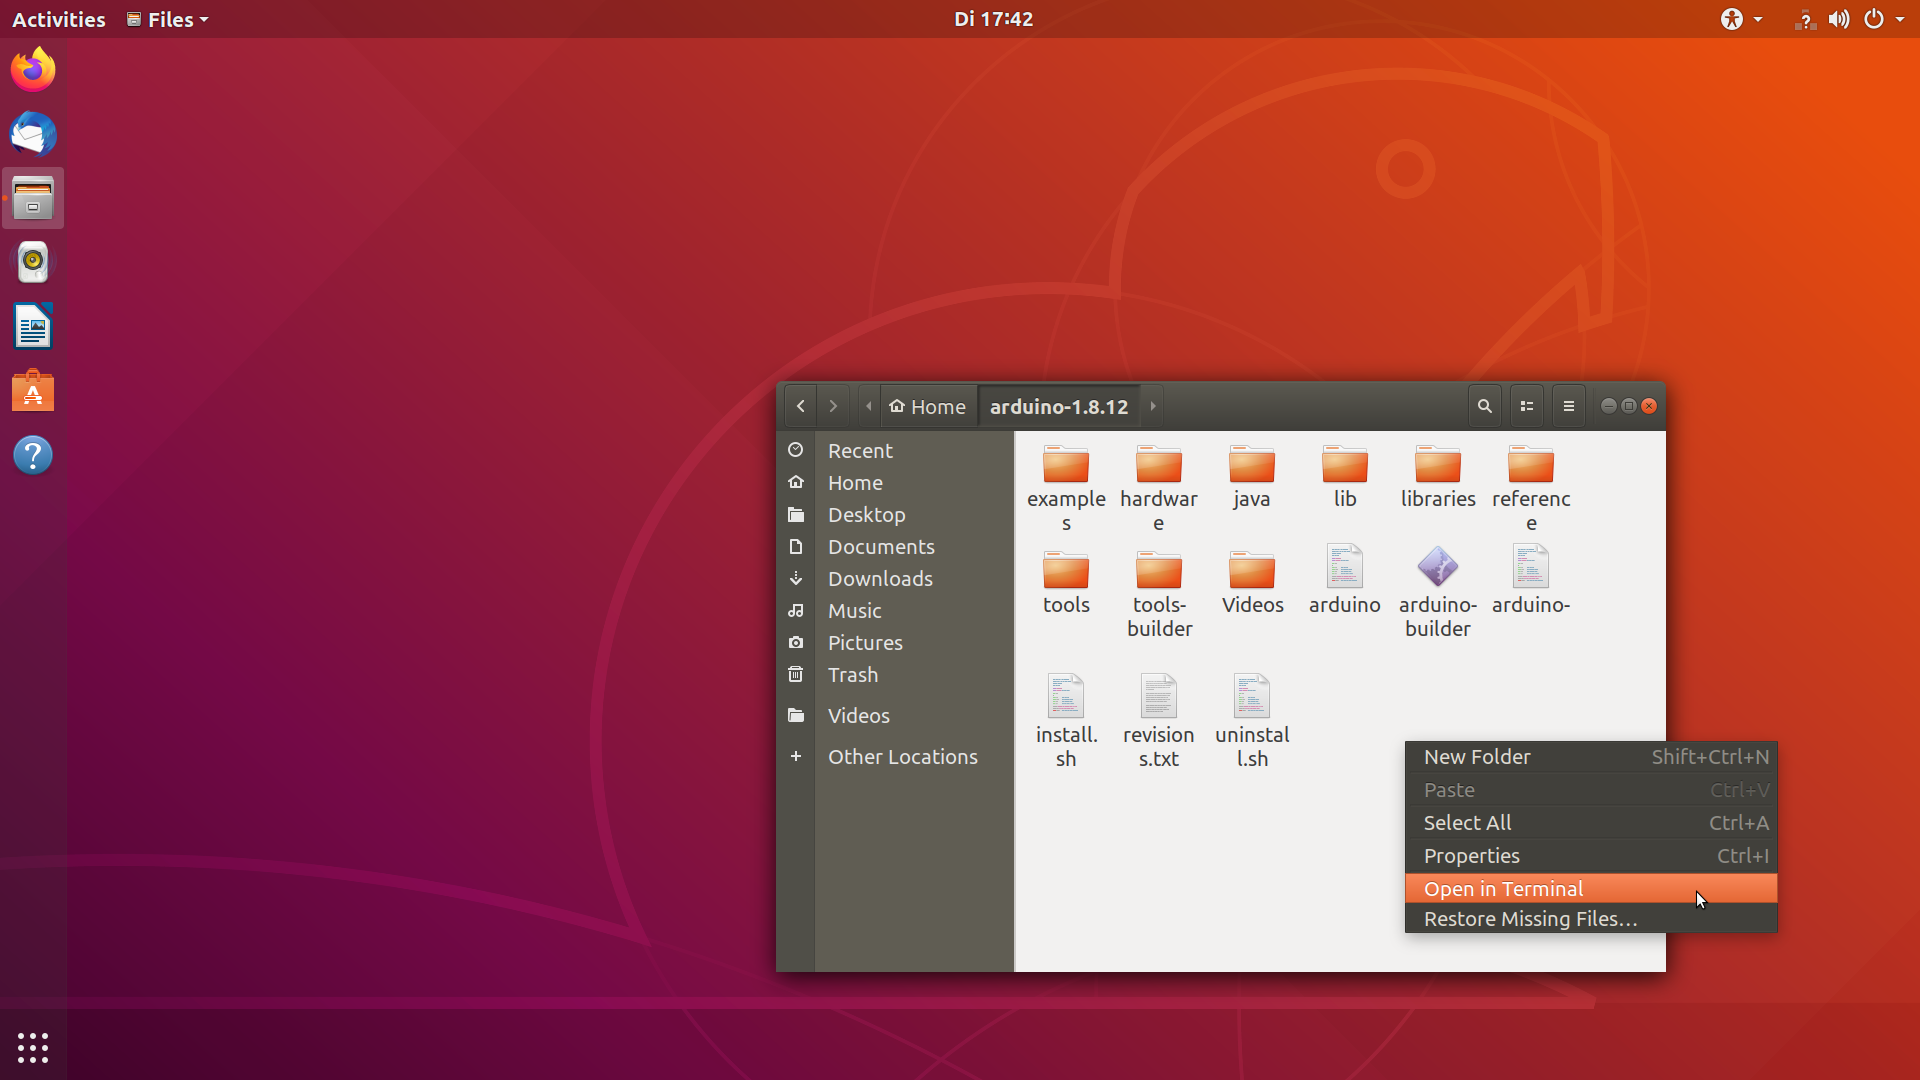The image size is (1920, 1080).
Task: Go forward with the forward arrow
Action: [833, 406]
